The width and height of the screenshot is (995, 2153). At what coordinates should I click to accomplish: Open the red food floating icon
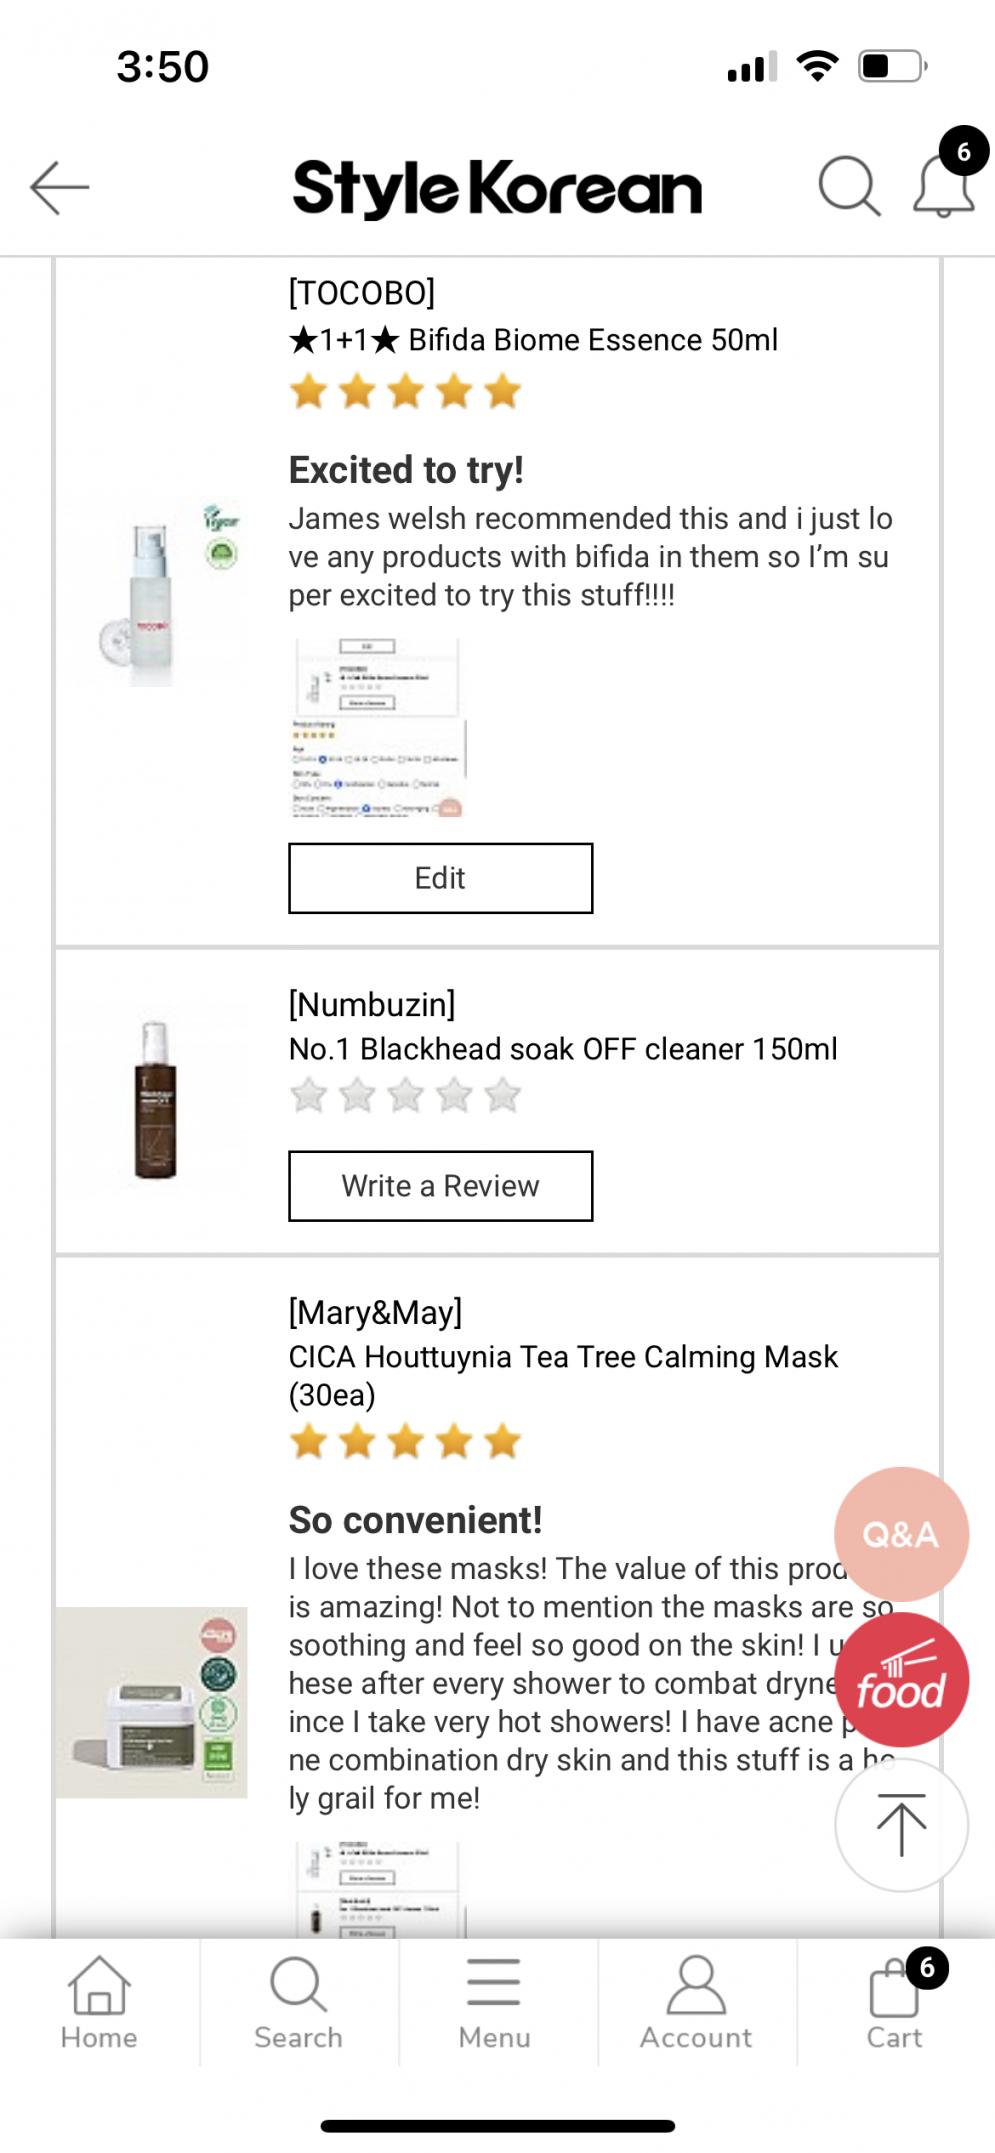pyautogui.click(x=901, y=1680)
